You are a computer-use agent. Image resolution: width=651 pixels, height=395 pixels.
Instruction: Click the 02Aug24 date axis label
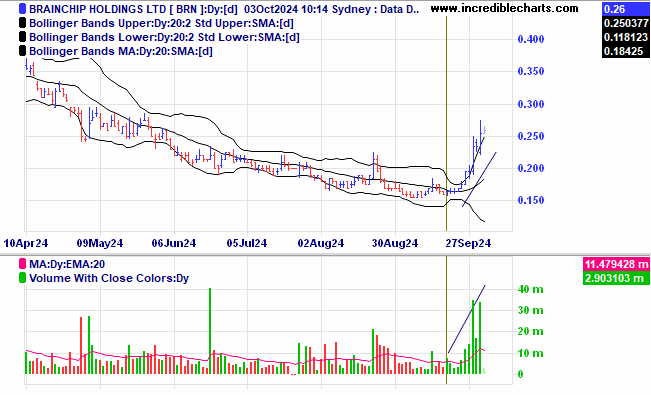pos(321,243)
